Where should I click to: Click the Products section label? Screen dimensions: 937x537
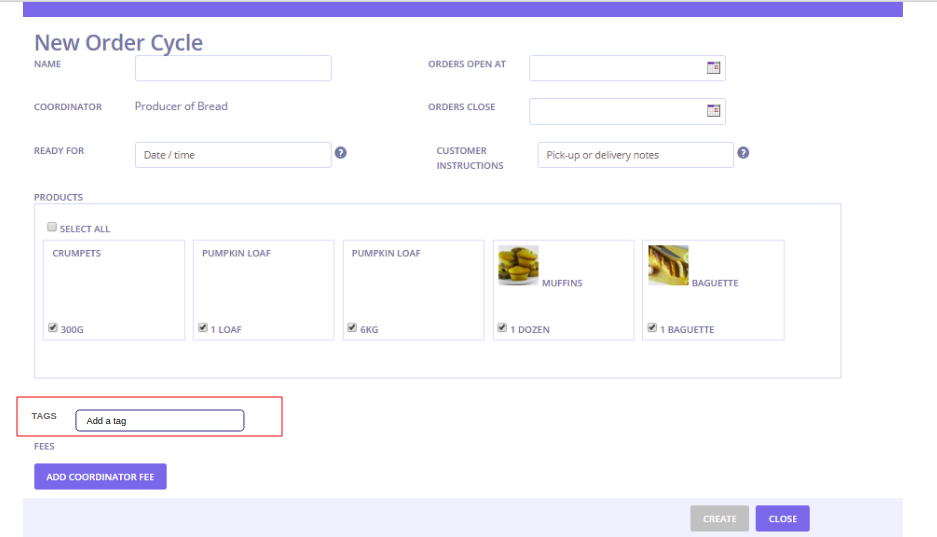pyautogui.click(x=59, y=197)
